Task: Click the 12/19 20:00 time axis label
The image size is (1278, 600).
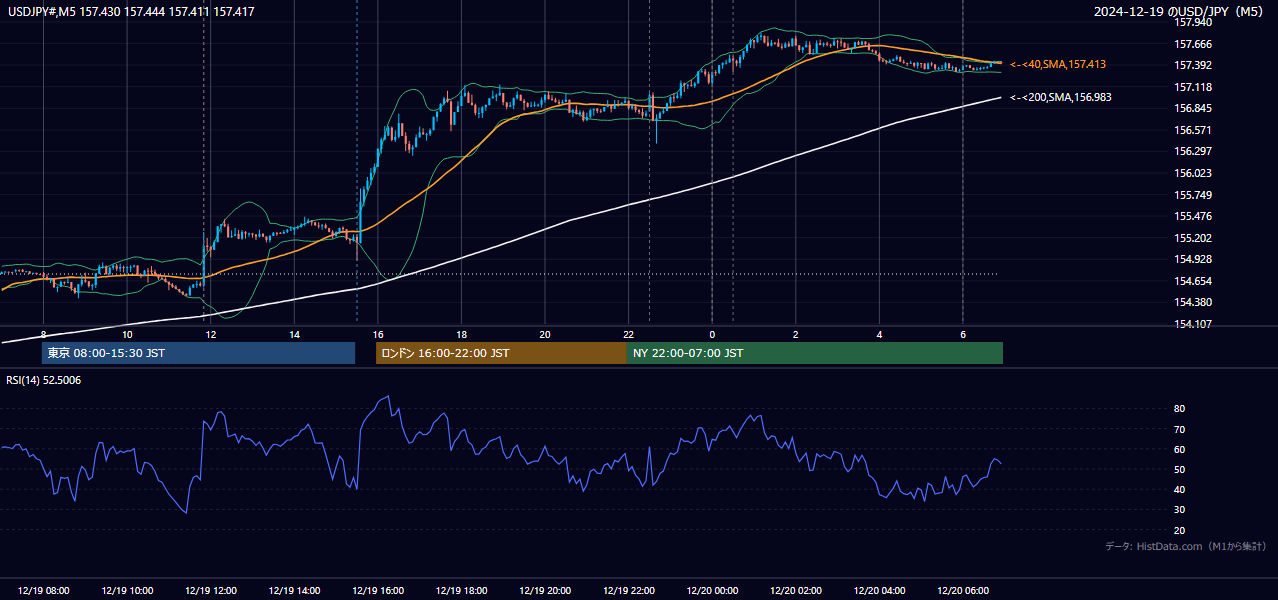Action: coord(545,591)
